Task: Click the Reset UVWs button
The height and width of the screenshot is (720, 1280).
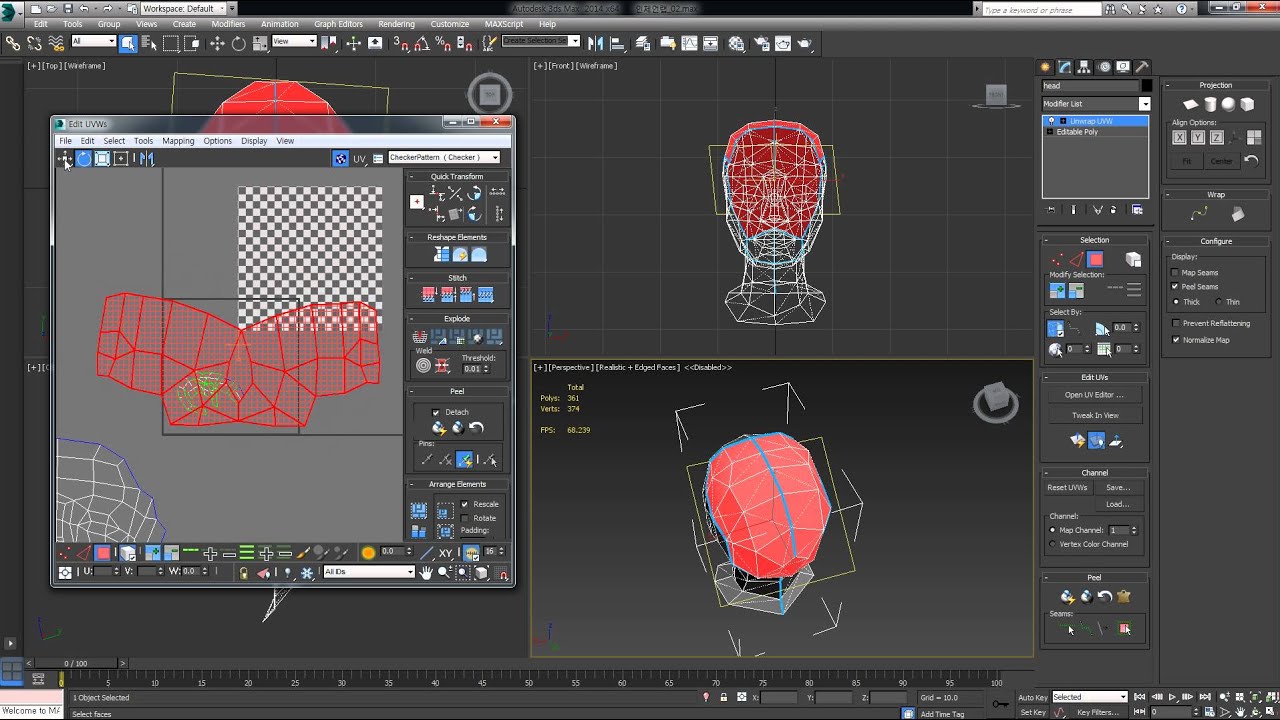Action: tap(1067, 488)
